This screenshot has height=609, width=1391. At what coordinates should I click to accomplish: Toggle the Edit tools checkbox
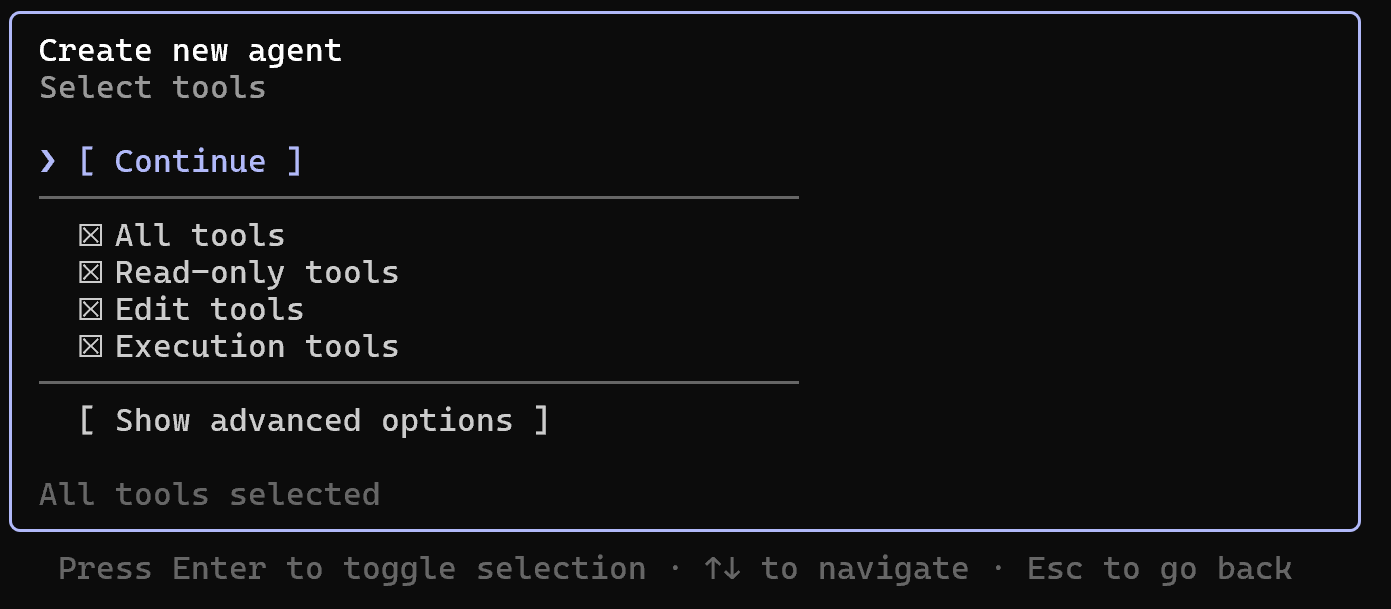(x=91, y=310)
